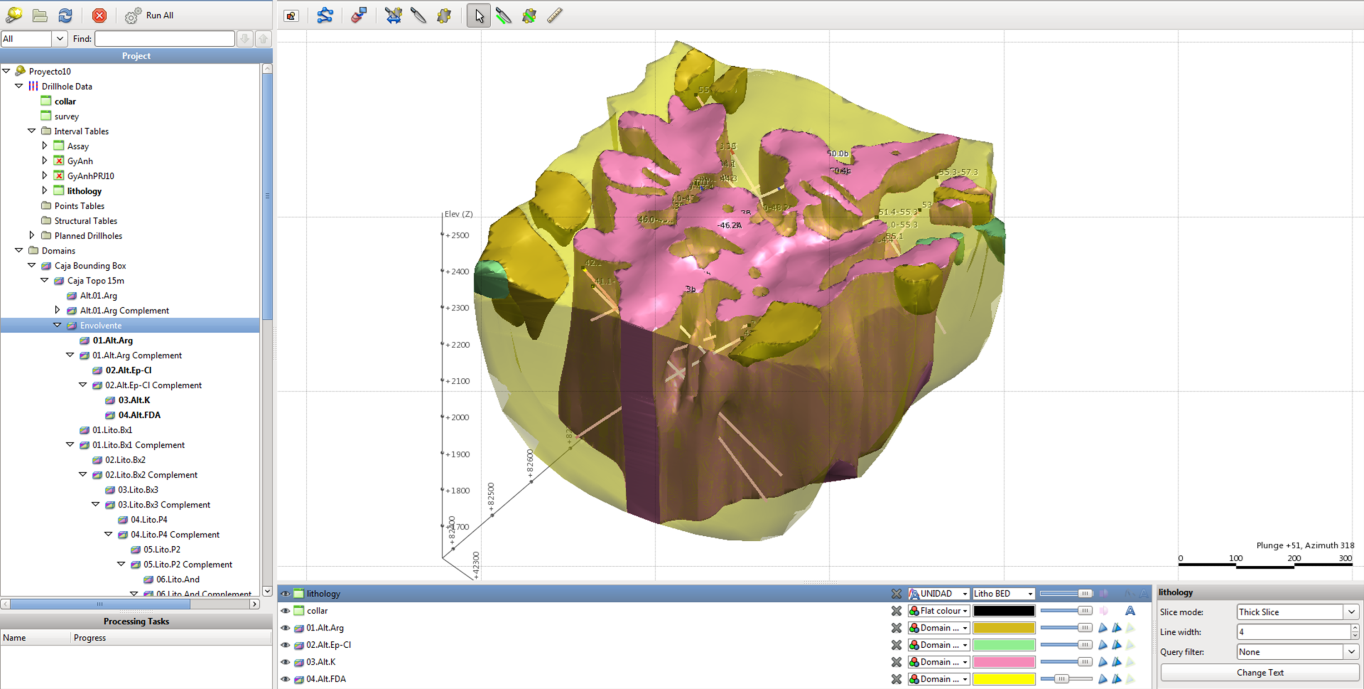
Task: Click the screenshot capture icon in toolbar
Action: pos(291,16)
